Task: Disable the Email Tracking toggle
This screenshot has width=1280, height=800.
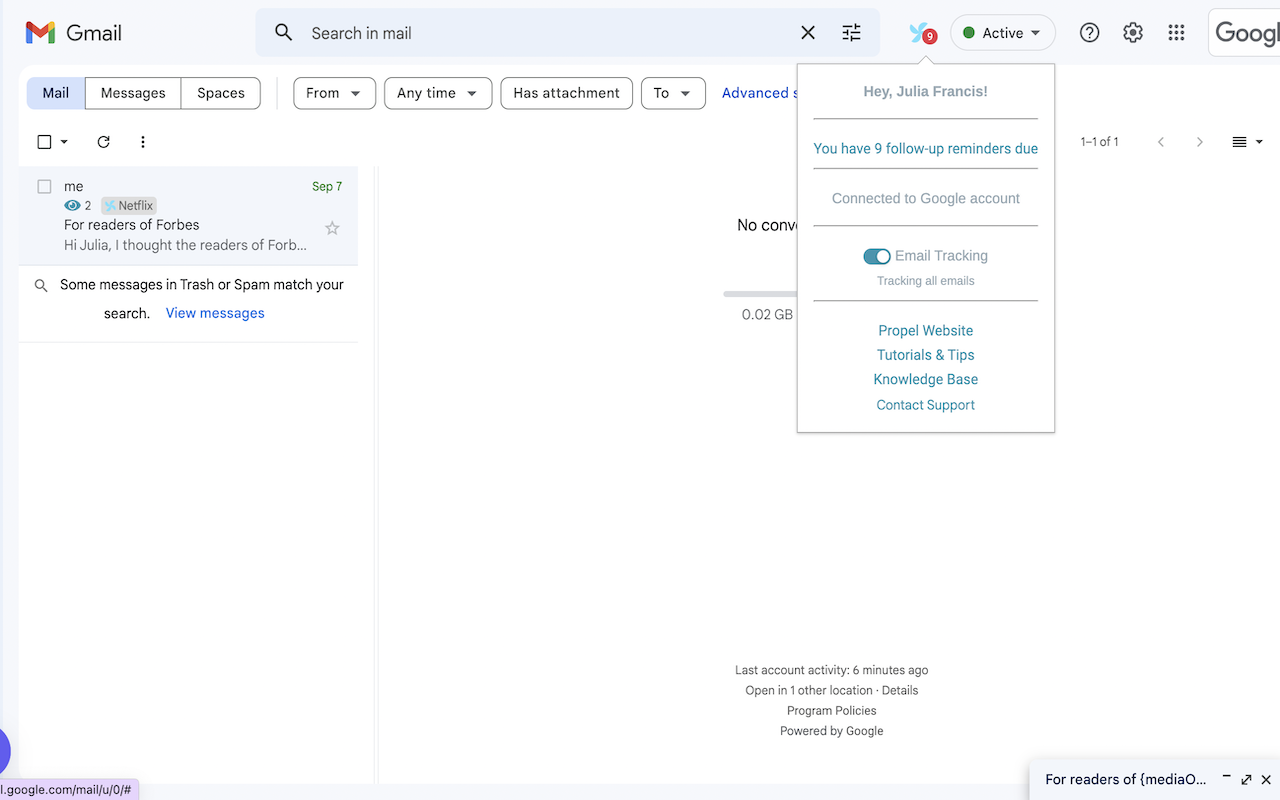Action: pos(877,256)
